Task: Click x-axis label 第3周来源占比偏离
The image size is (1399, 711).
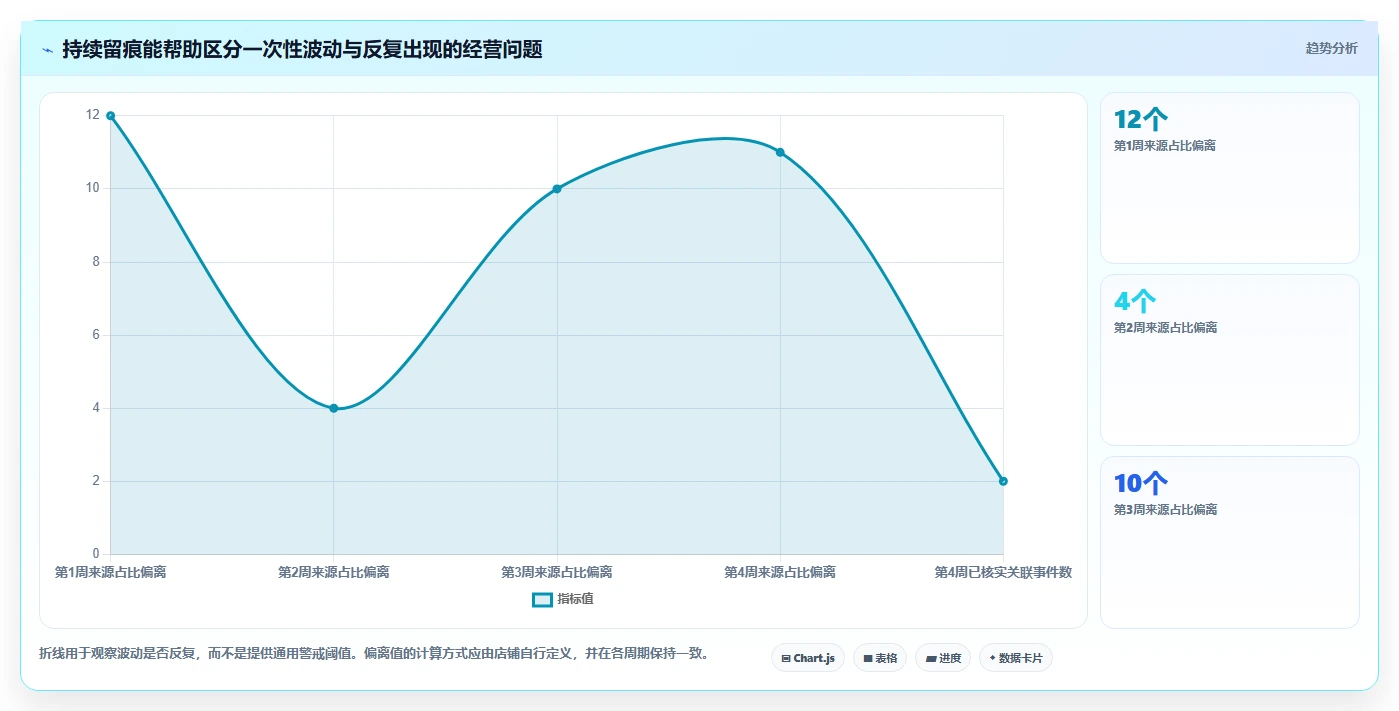Action: pyautogui.click(x=557, y=572)
